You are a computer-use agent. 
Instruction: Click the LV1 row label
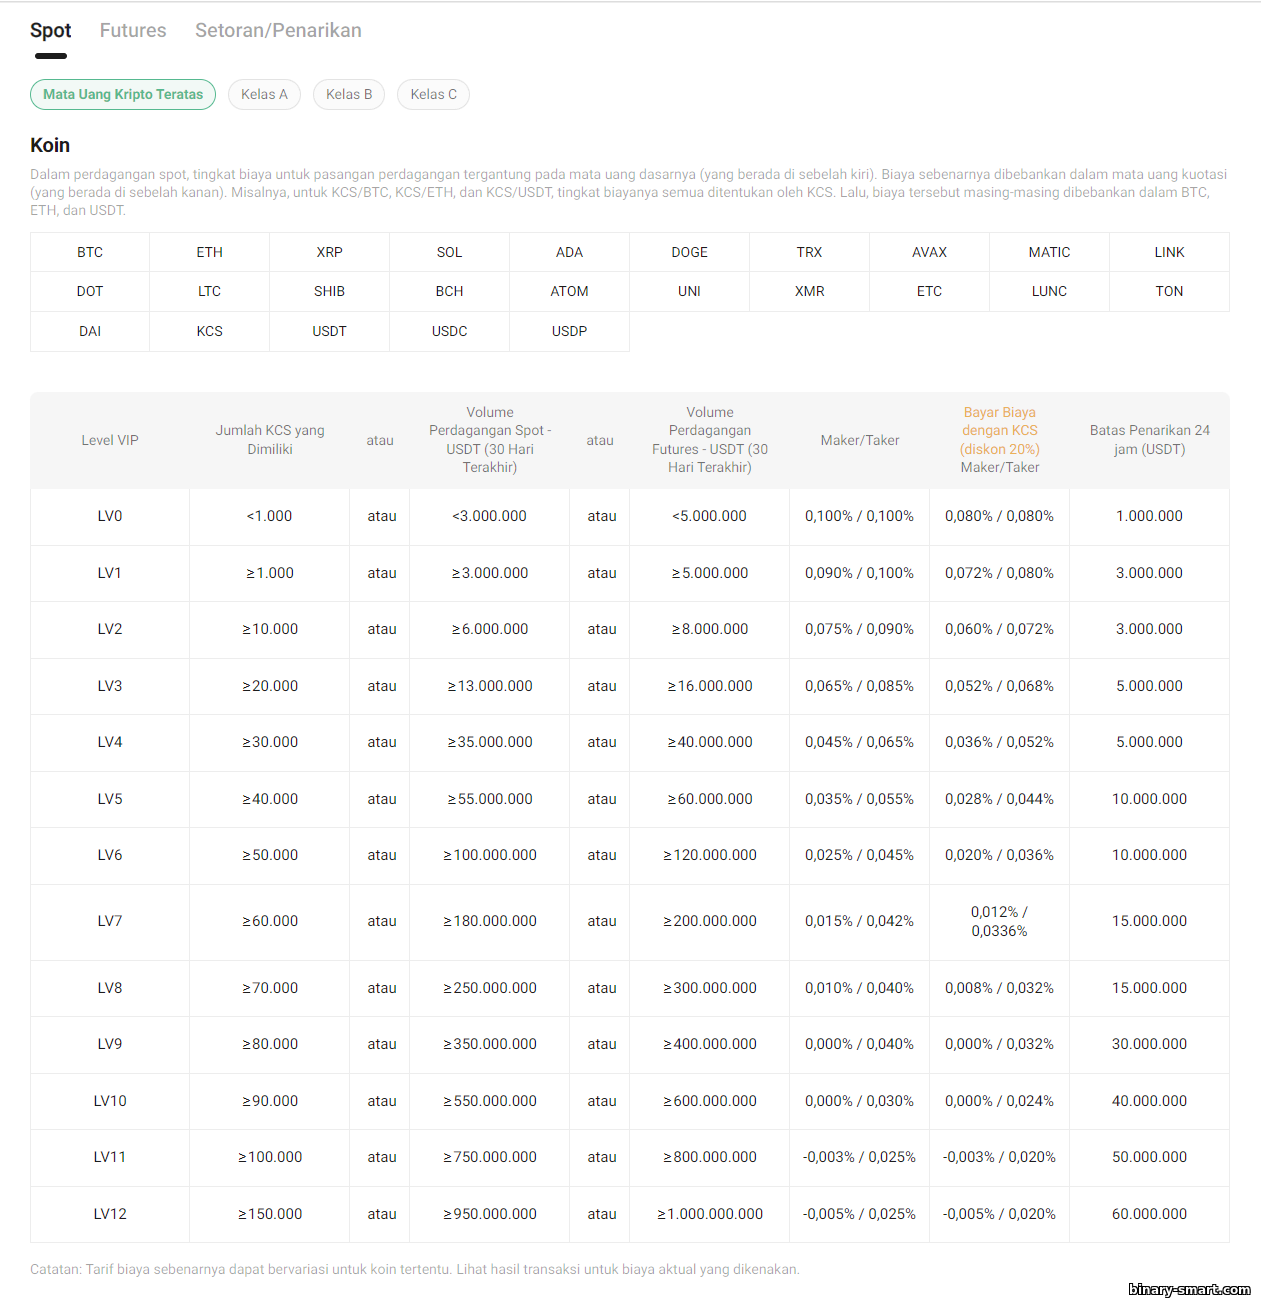110,573
